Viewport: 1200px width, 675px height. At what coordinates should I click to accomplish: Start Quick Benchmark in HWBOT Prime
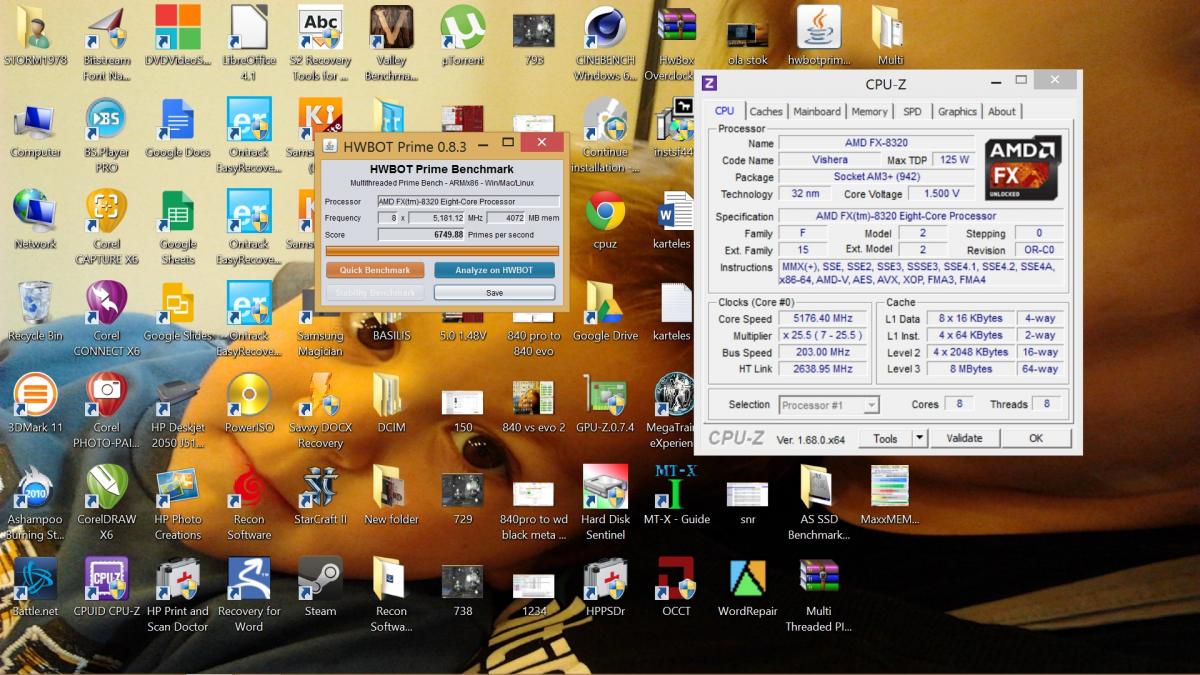375,270
